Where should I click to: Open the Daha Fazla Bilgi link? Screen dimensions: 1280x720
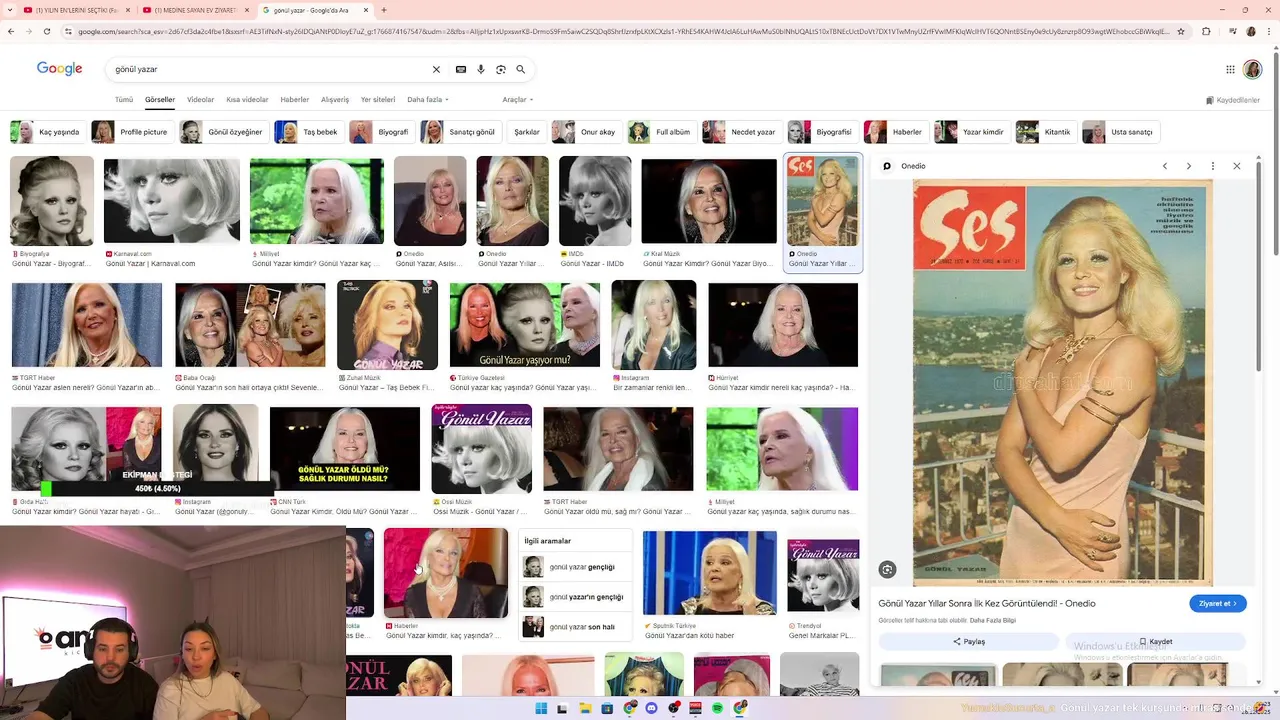click(992, 621)
